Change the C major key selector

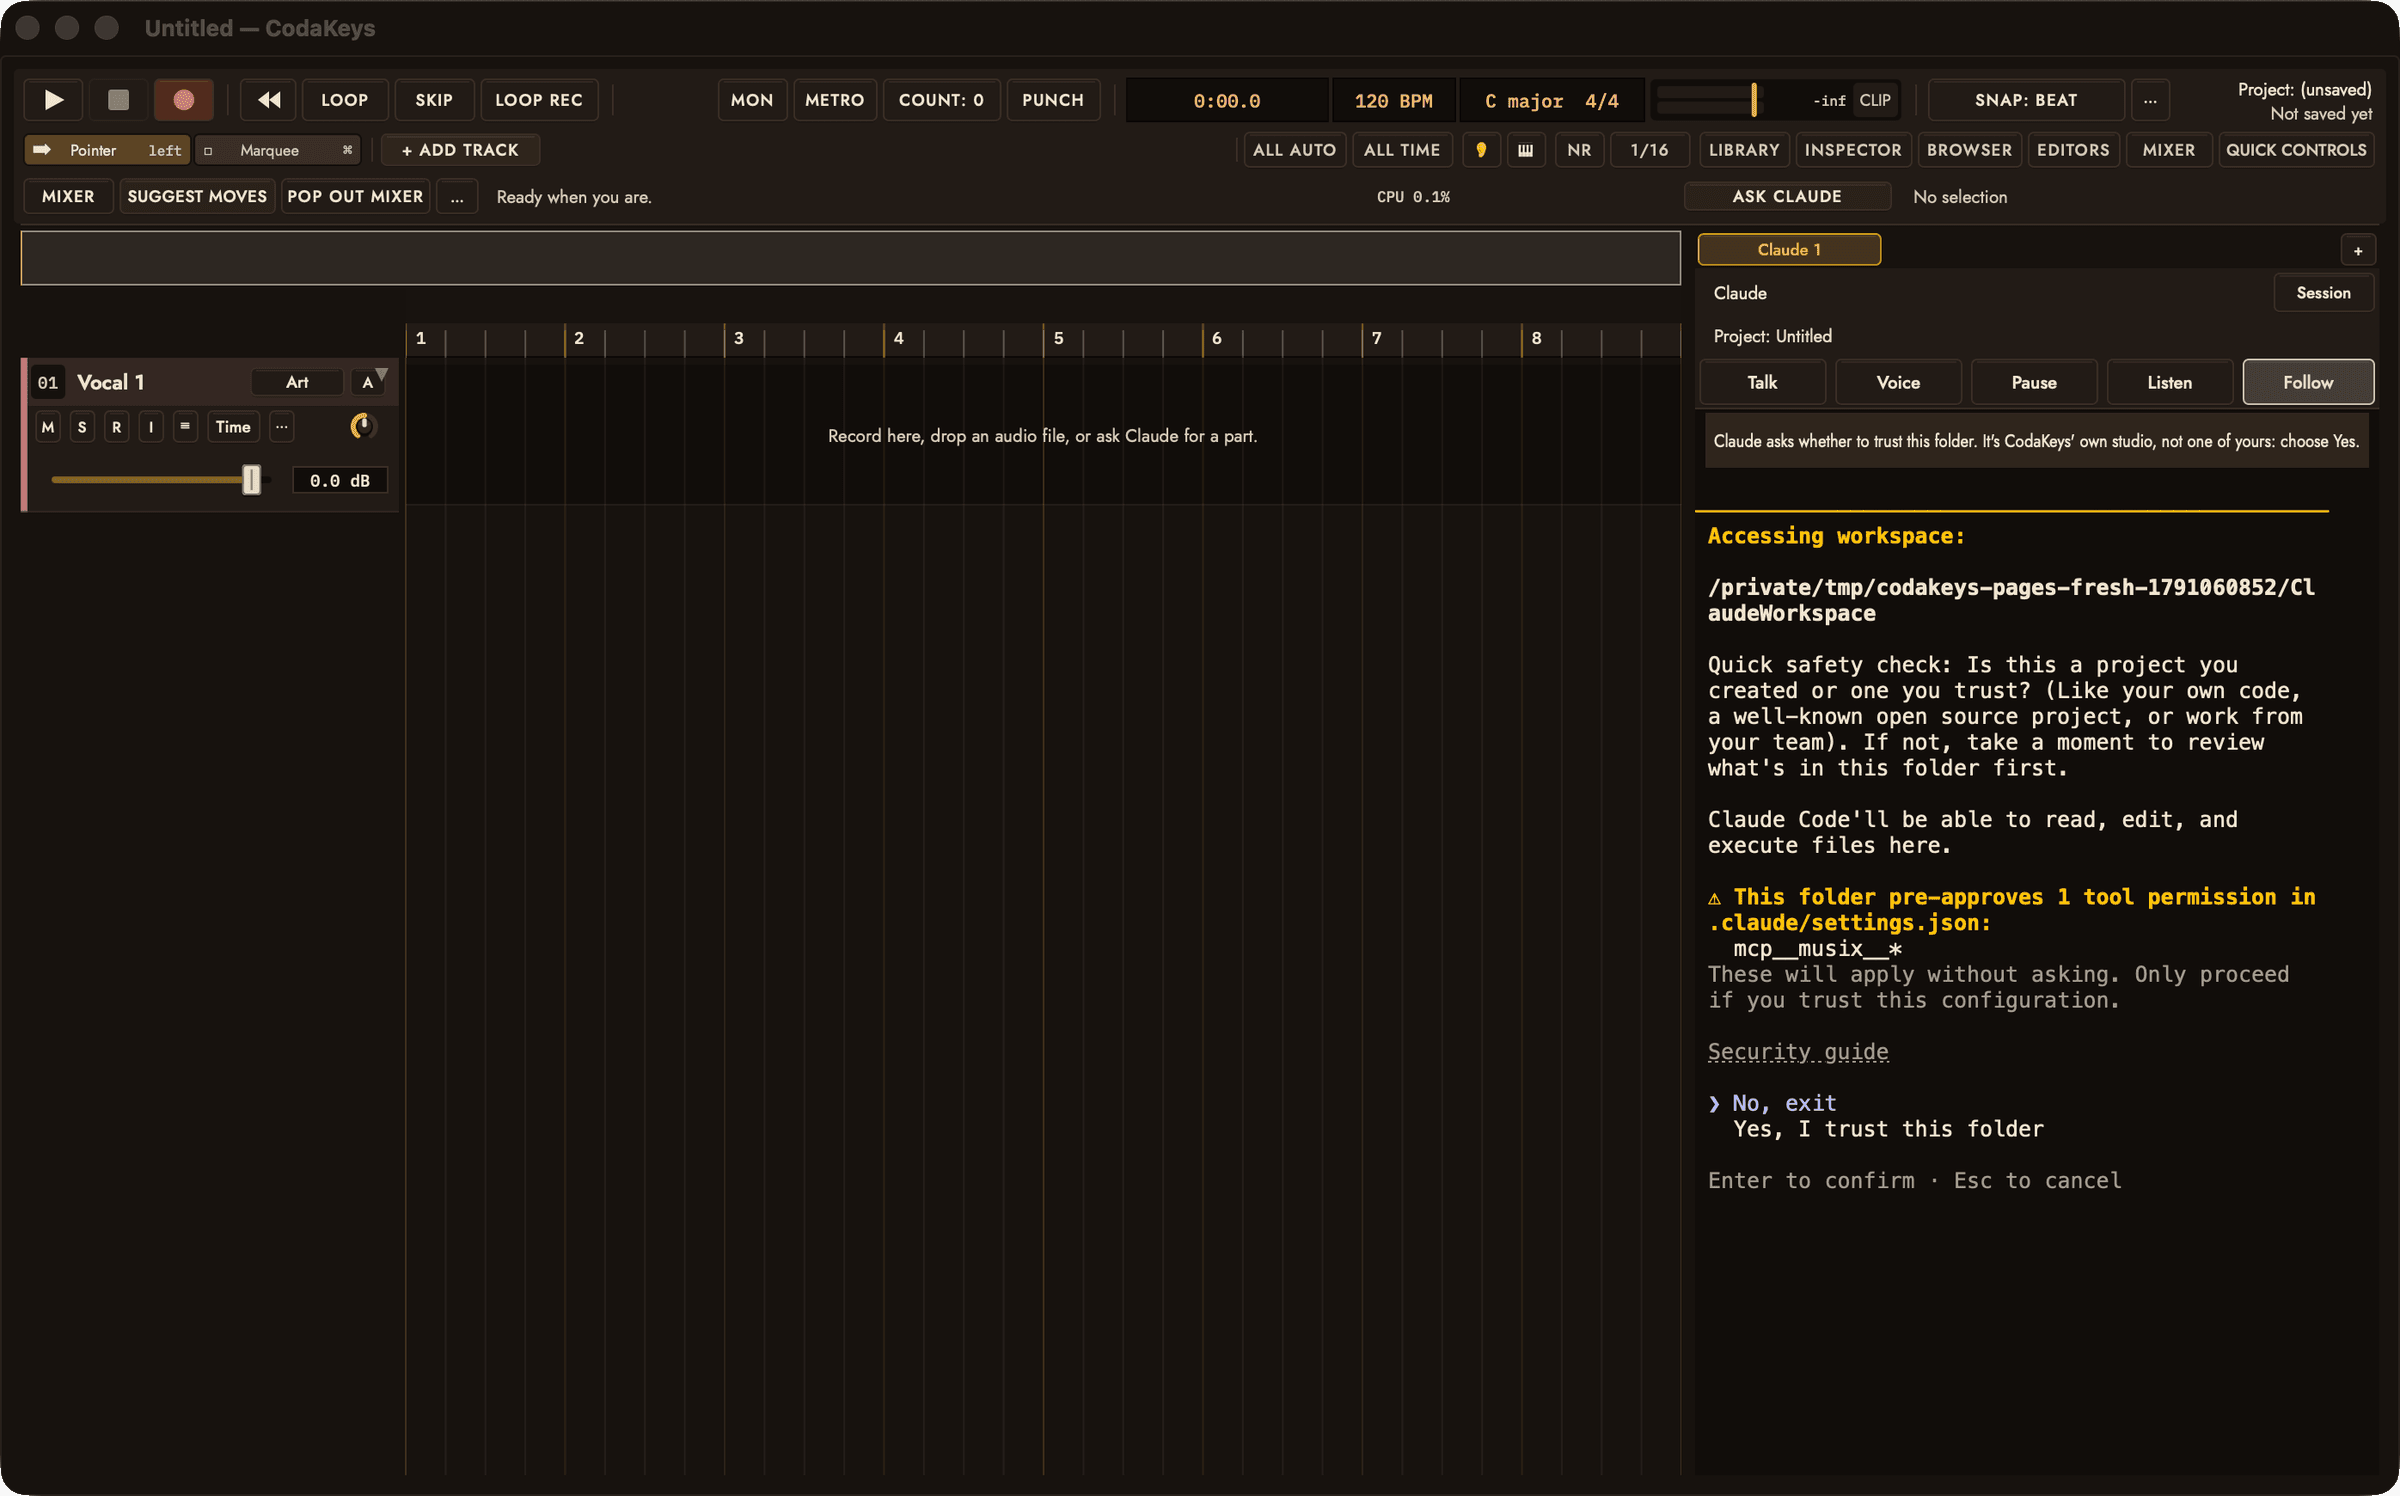click(1523, 101)
